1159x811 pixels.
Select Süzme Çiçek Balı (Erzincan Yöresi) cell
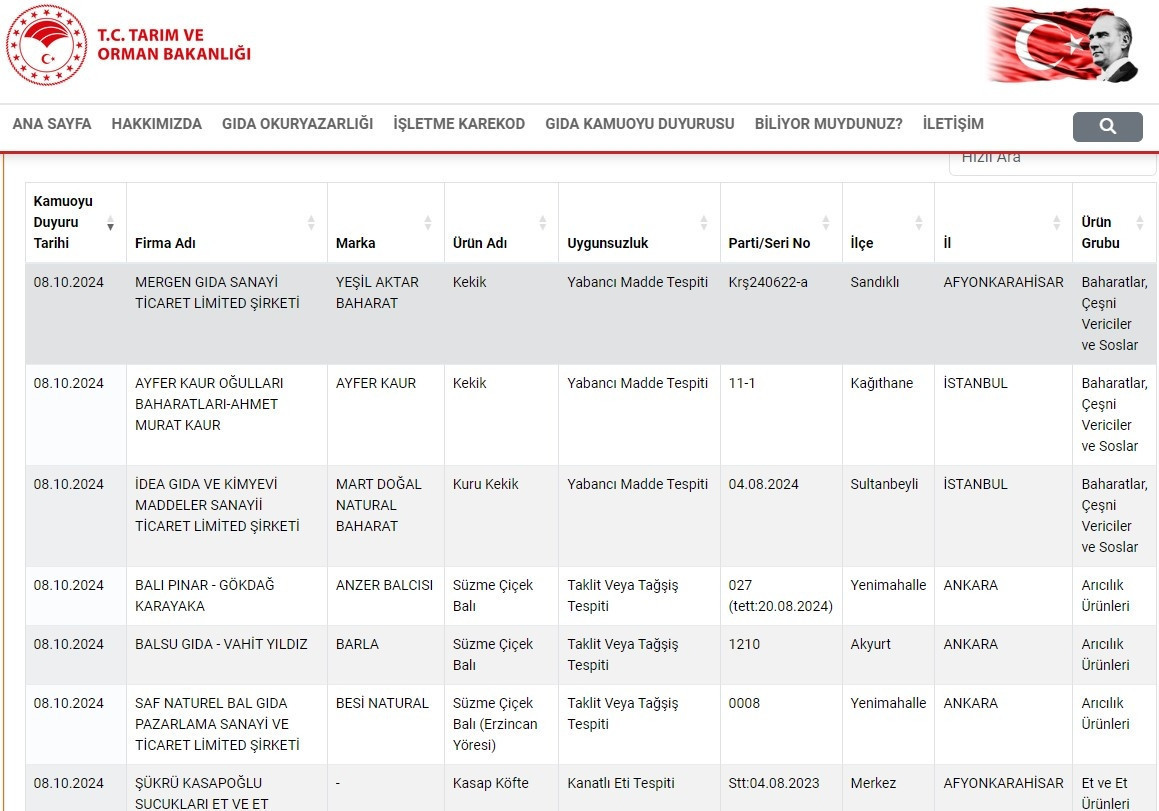(x=501, y=725)
